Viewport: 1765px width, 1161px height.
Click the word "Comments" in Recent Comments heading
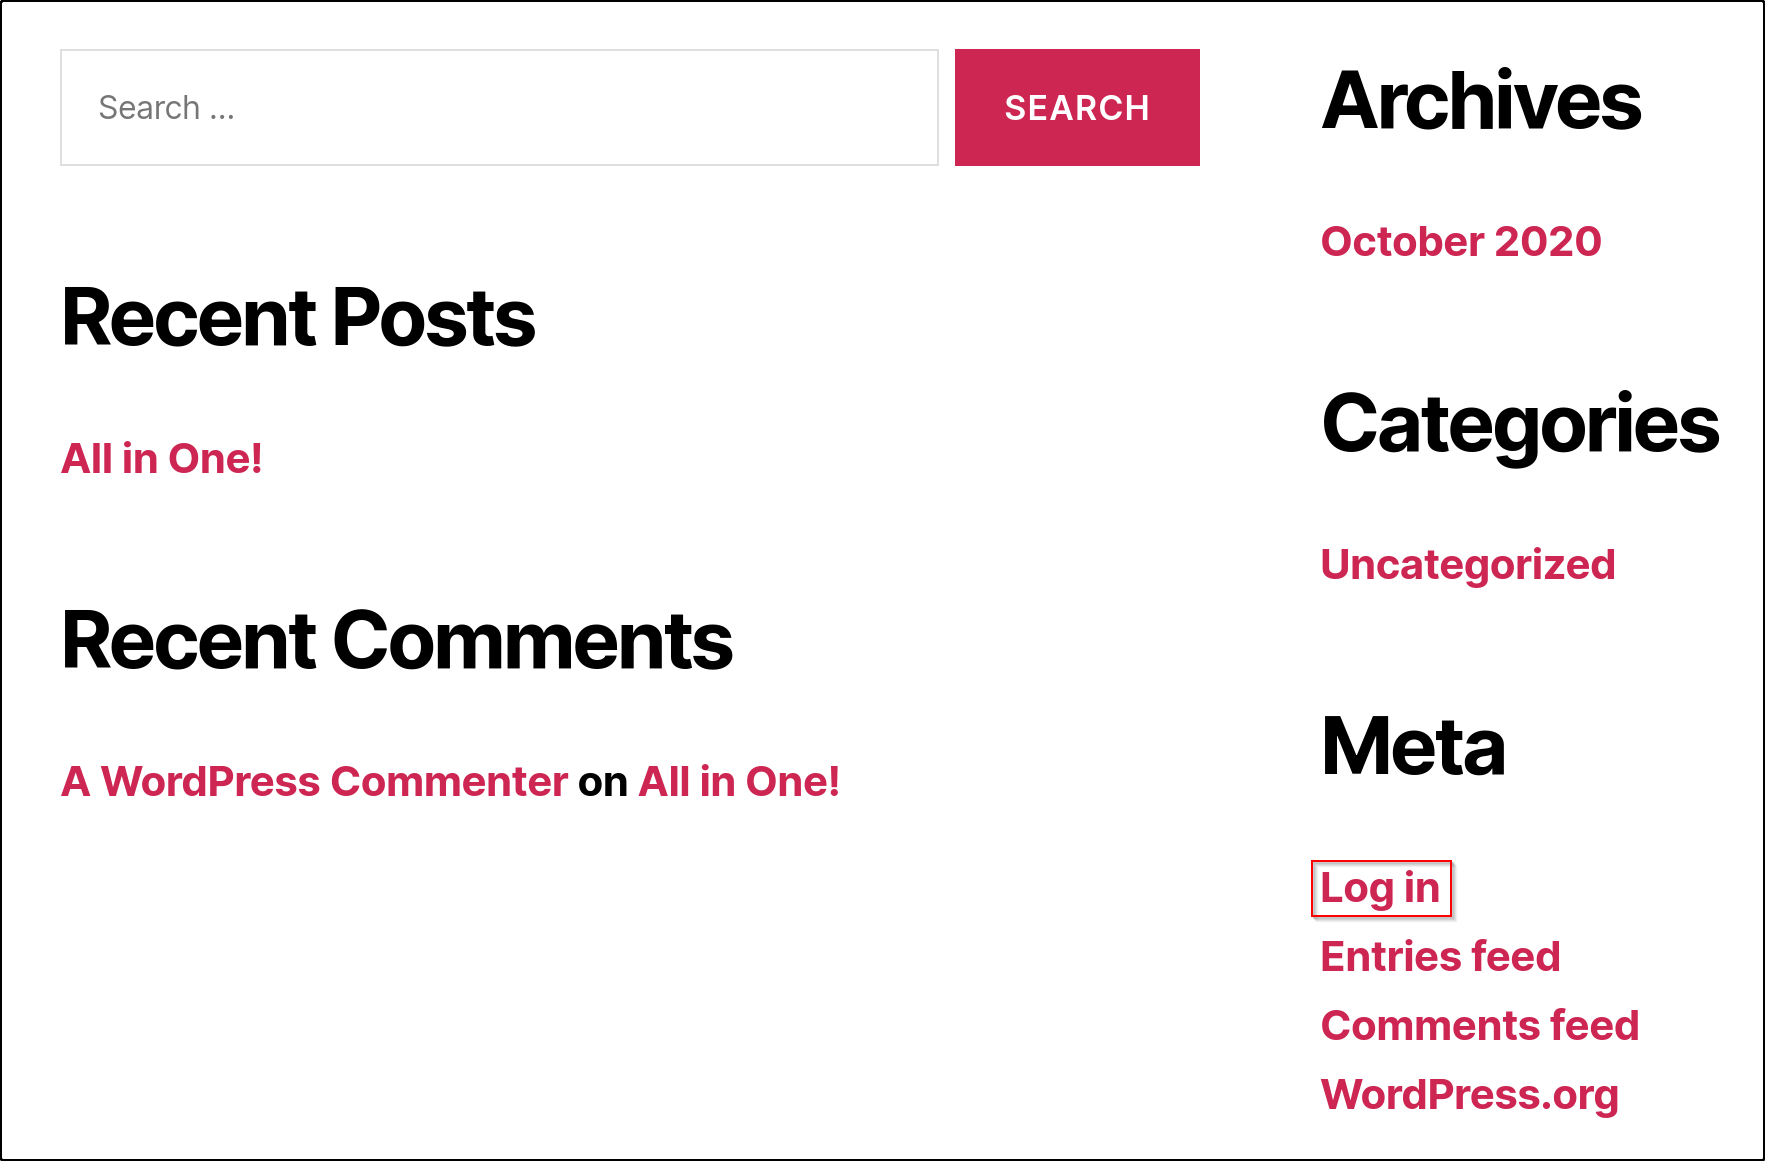point(532,641)
